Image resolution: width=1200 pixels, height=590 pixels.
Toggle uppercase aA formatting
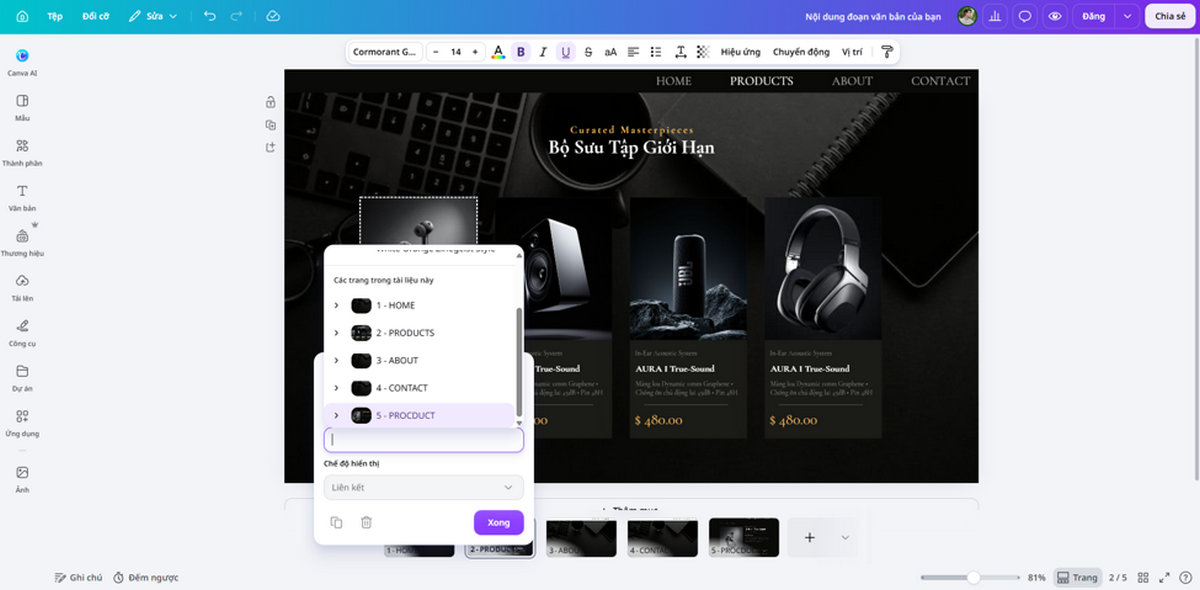point(611,52)
